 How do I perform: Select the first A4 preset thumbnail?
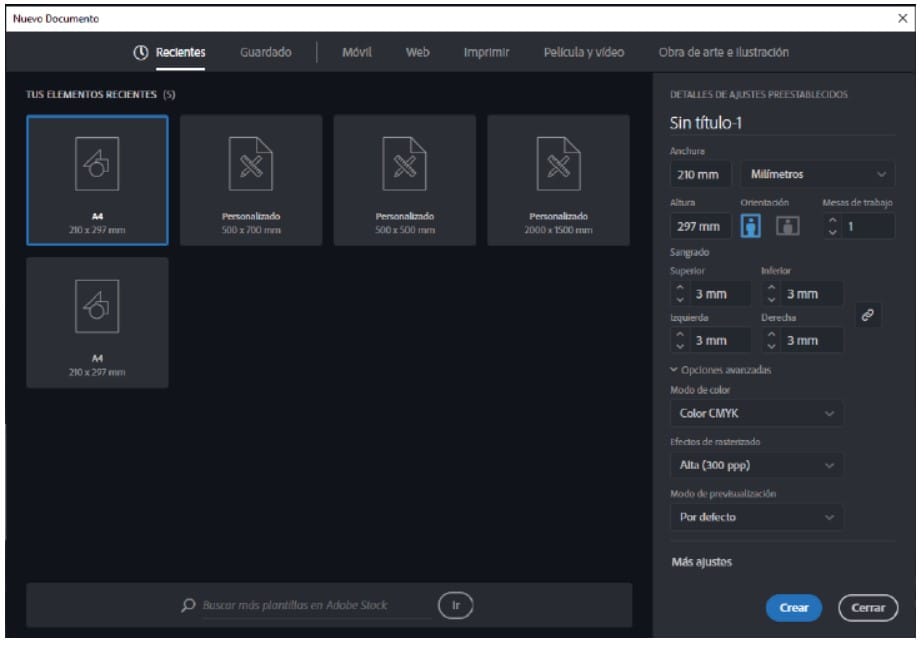(97, 180)
